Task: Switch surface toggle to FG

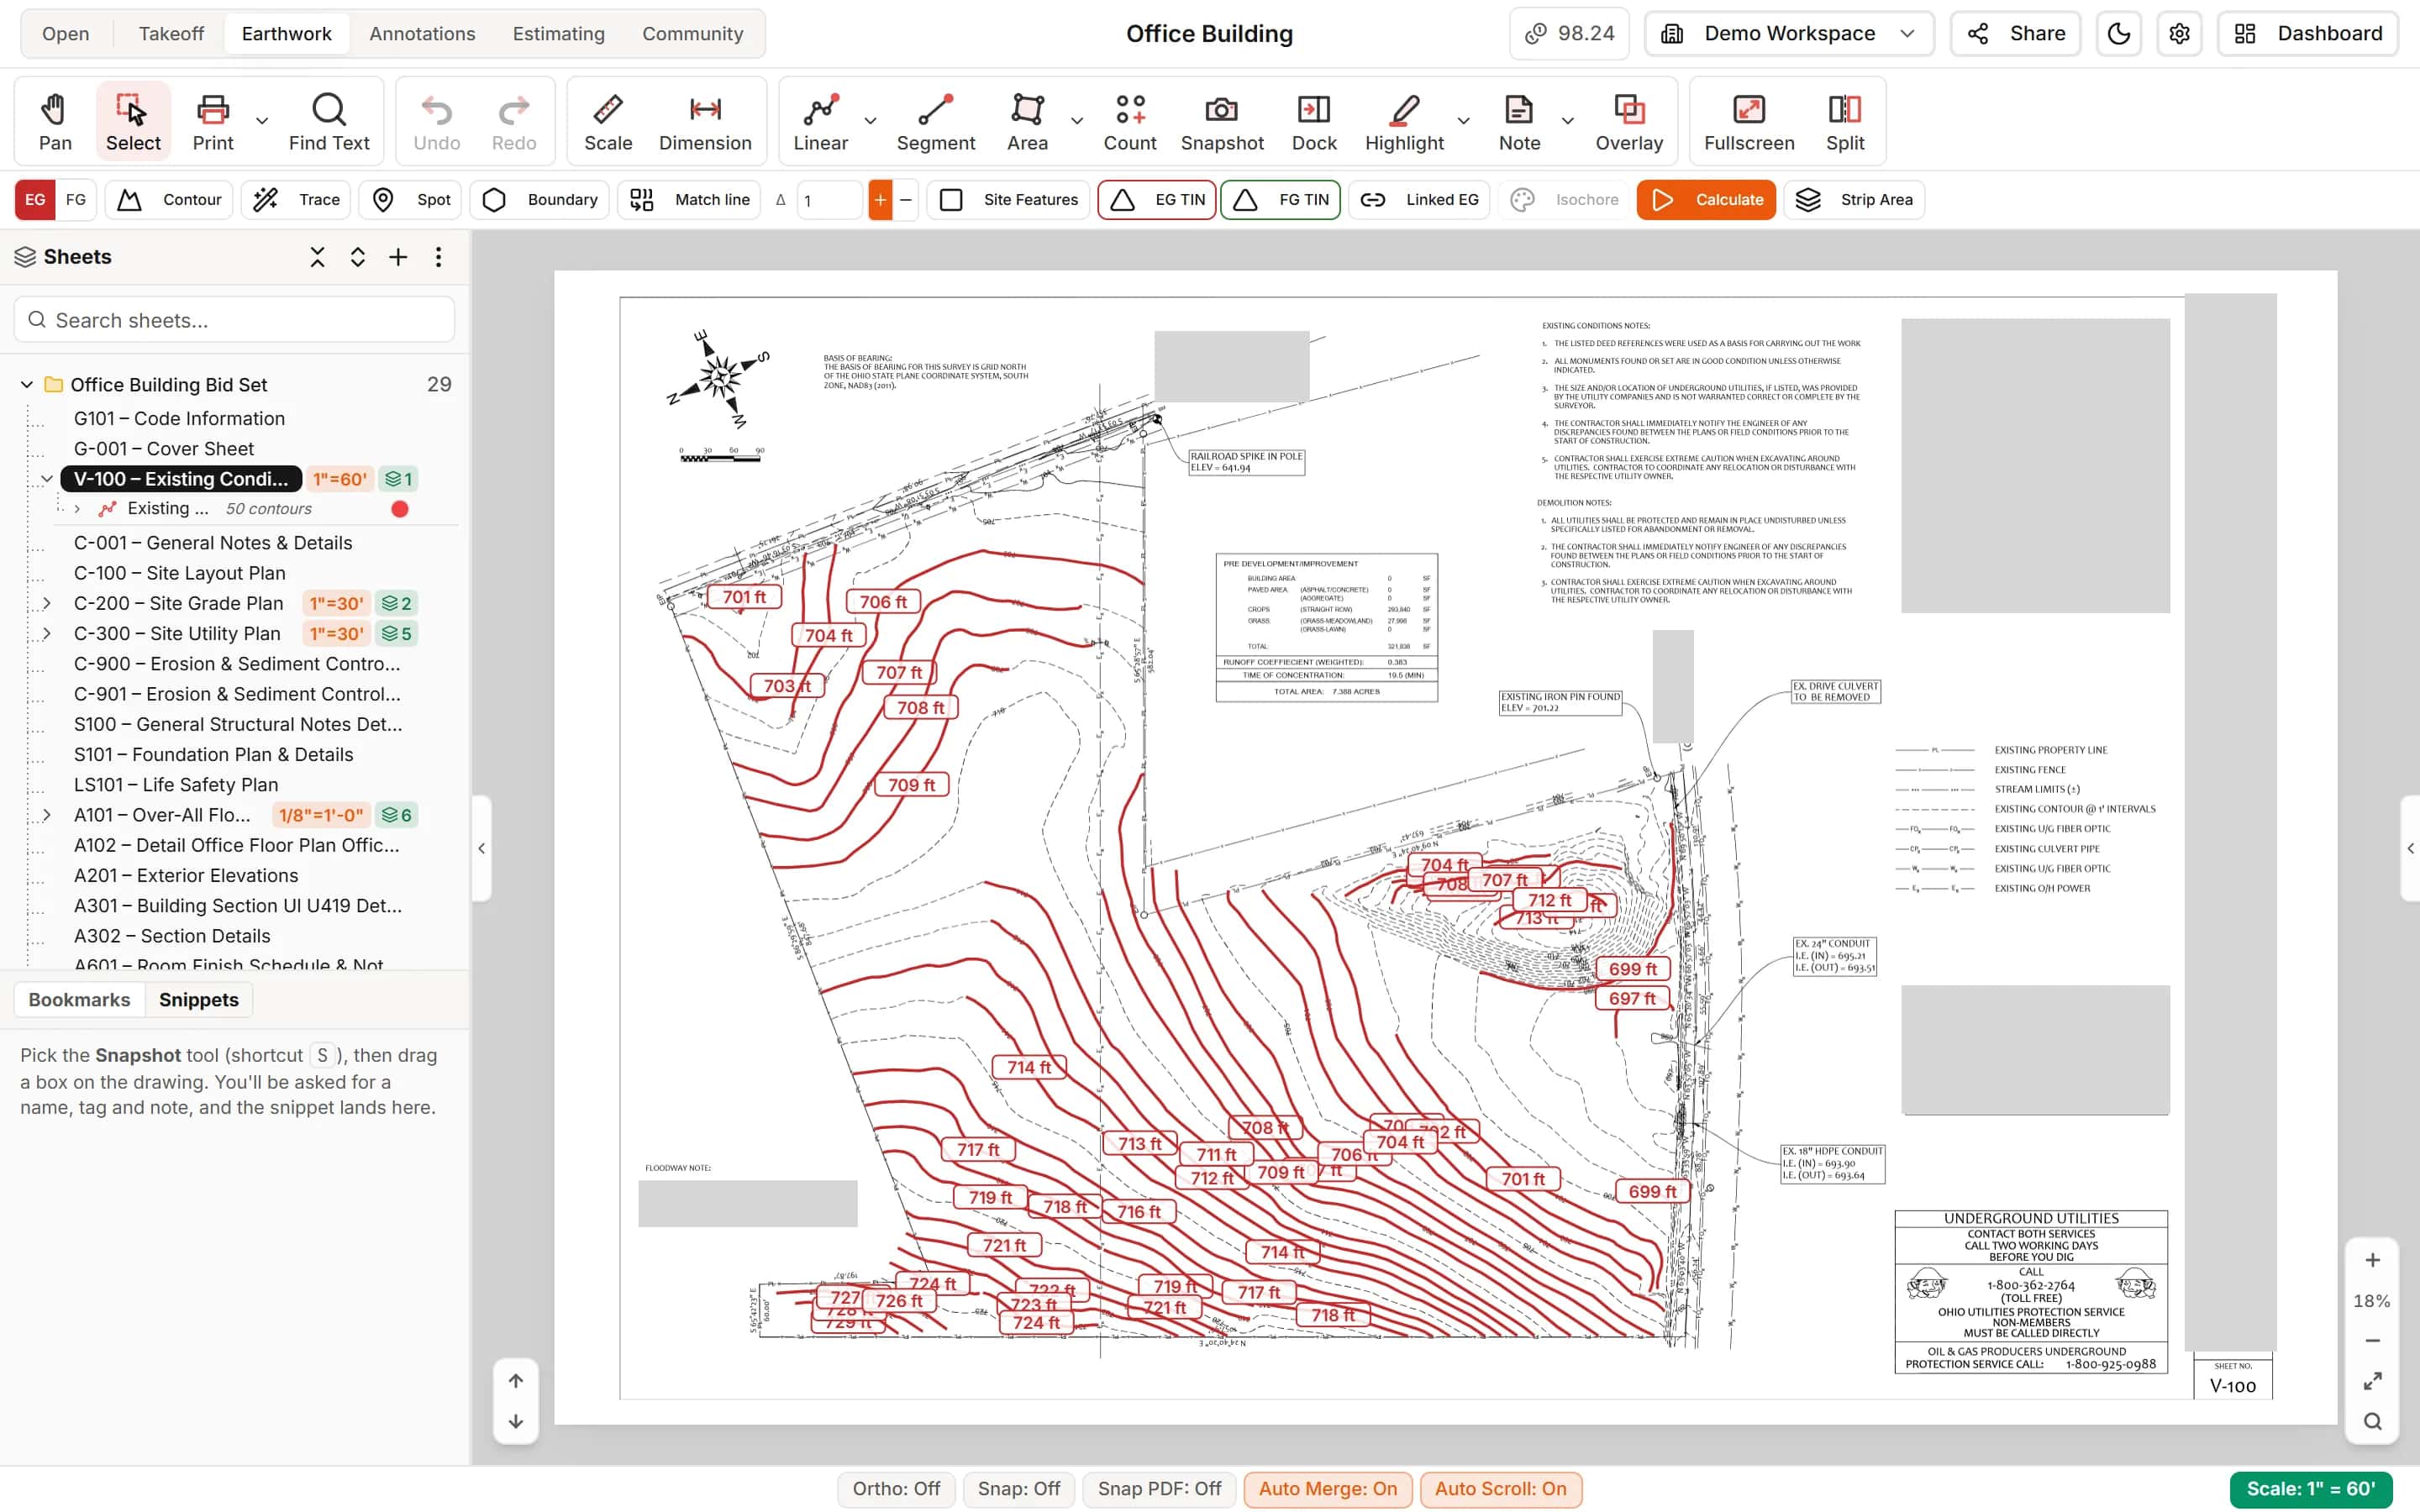Action: point(76,200)
